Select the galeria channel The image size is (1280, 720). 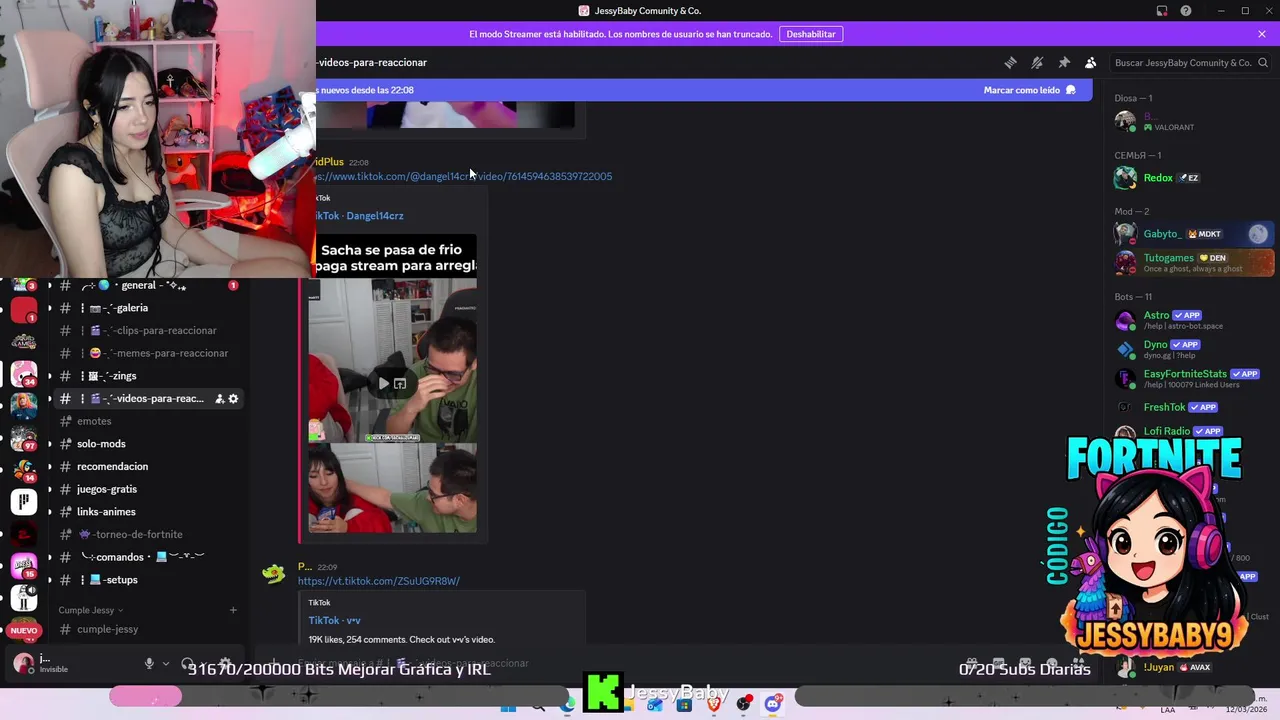pos(145,308)
